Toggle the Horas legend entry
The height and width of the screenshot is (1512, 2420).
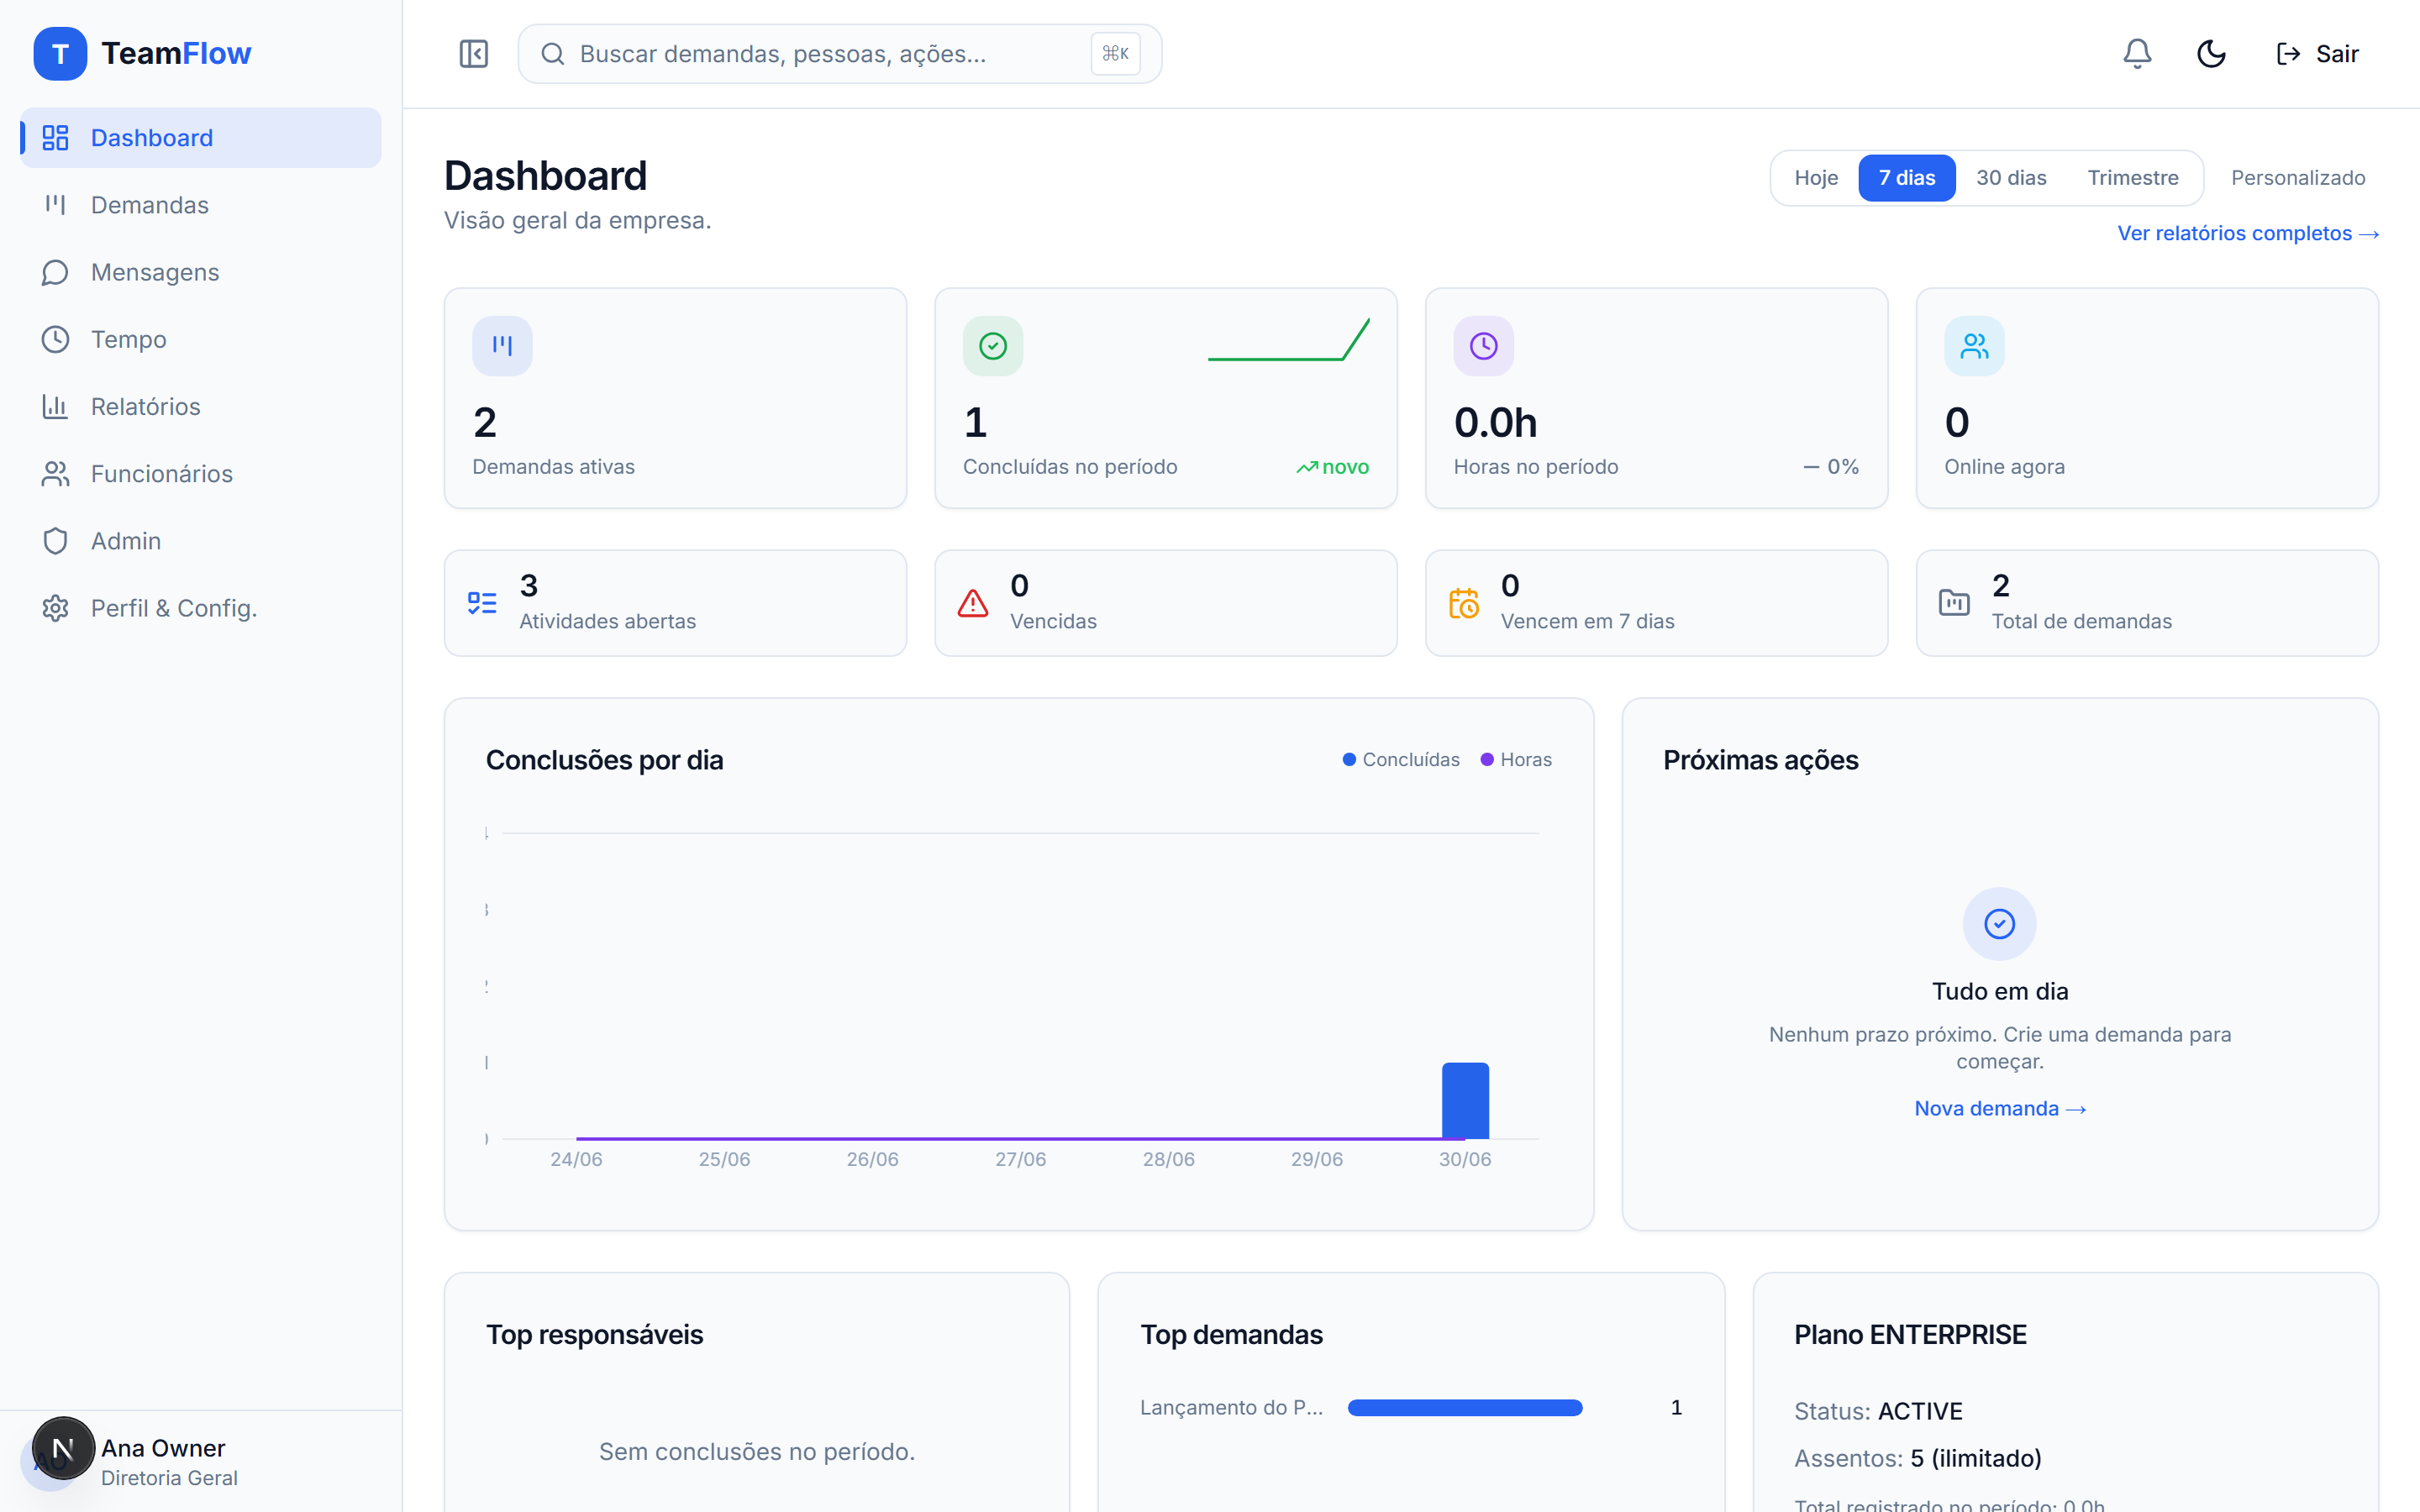pyautogui.click(x=1516, y=760)
